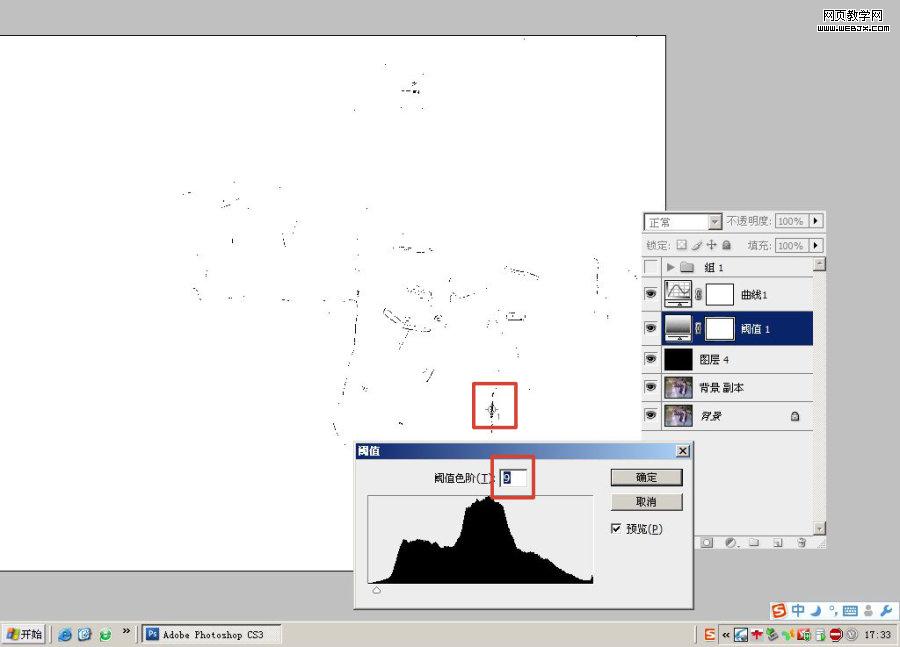Open the 不透明度 opacity slider arrow
This screenshot has height=647, width=900.
click(816, 221)
